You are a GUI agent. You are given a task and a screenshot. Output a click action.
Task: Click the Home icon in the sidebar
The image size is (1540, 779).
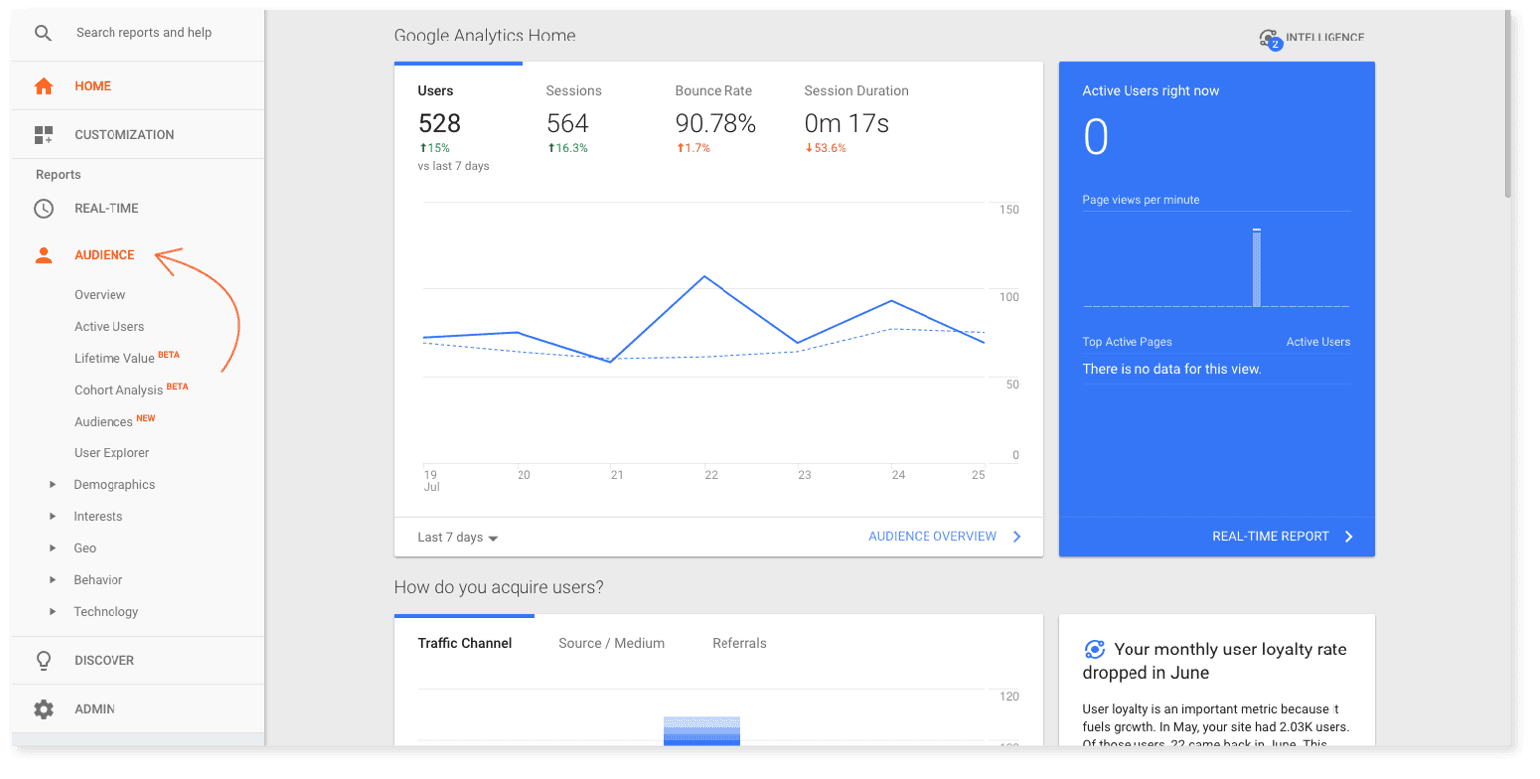pos(45,86)
